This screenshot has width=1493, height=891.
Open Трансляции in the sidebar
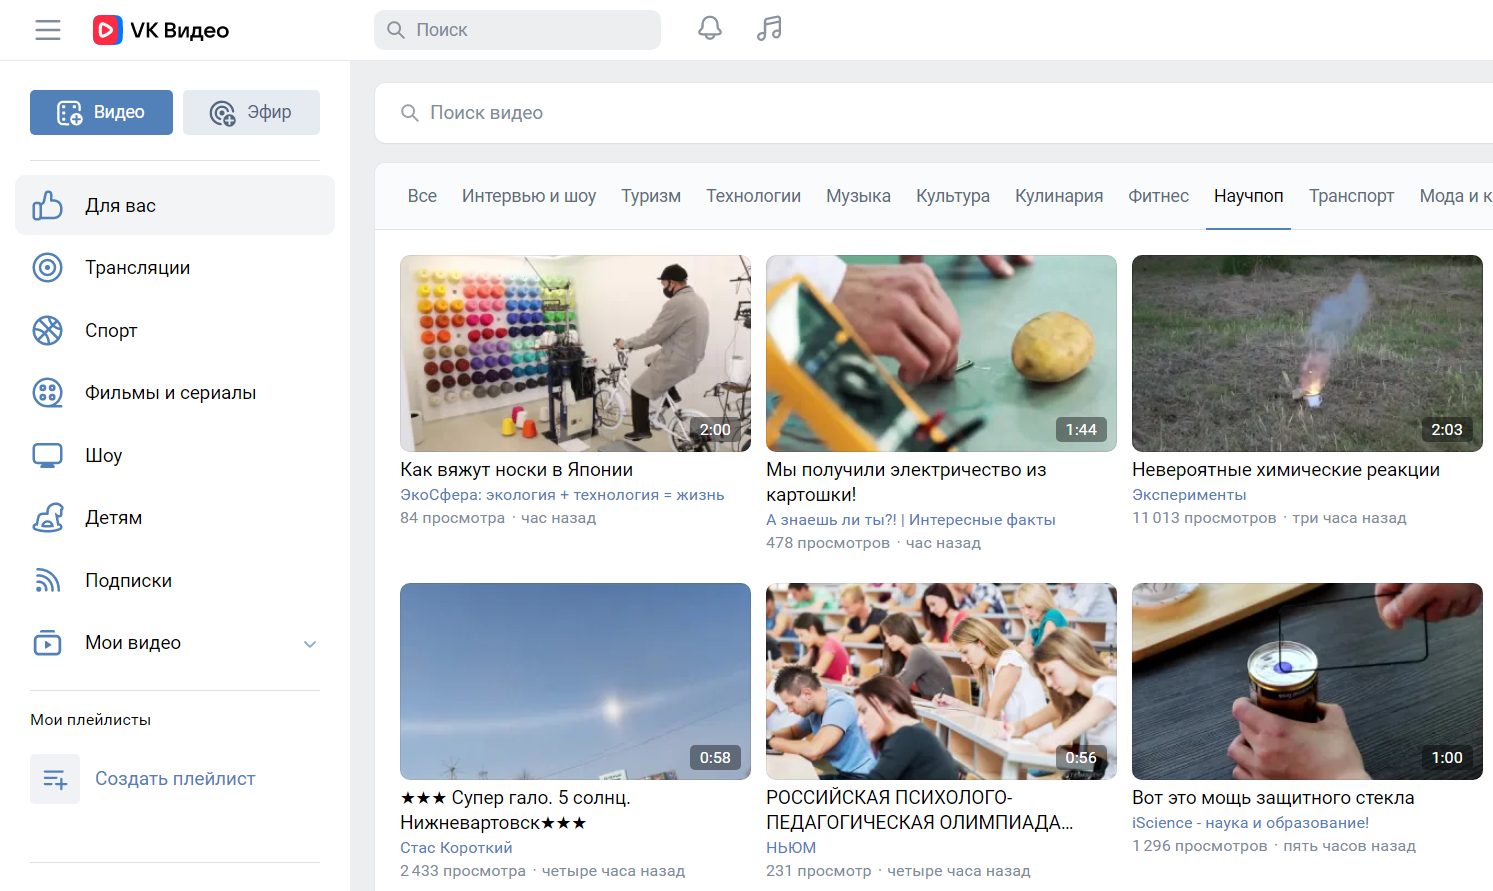click(137, 268)
